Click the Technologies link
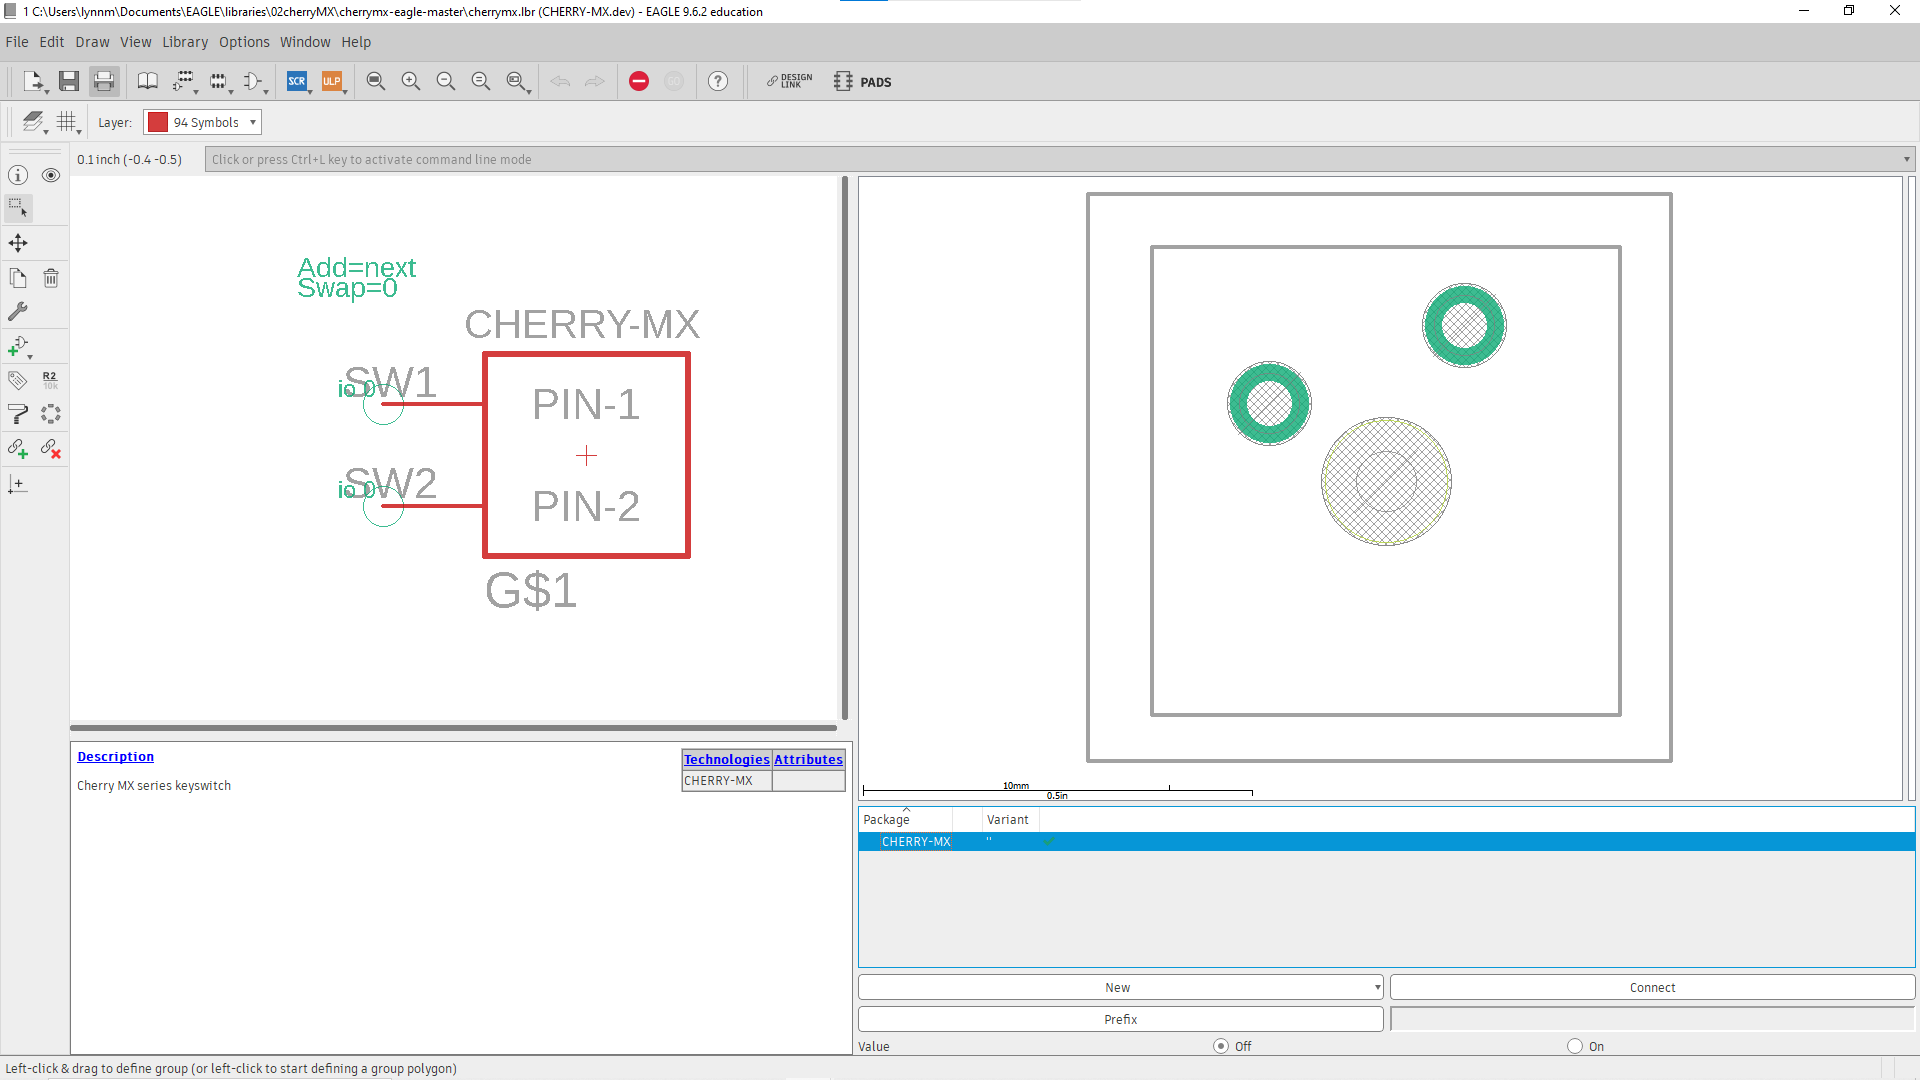The width and height of the screenshot is (1920, 1080). 727,760
